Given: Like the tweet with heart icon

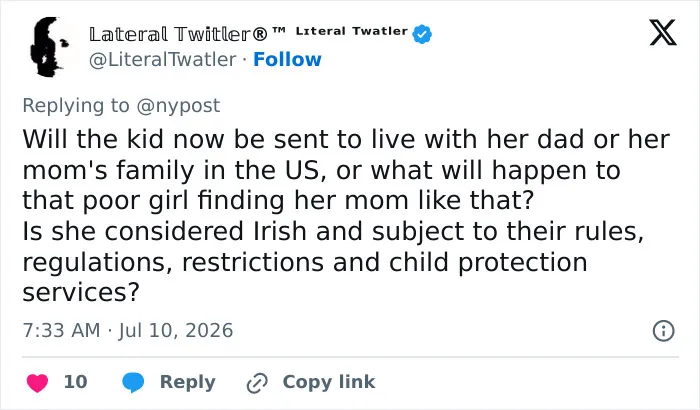Looking at the screenshot, I should (38, 383).
